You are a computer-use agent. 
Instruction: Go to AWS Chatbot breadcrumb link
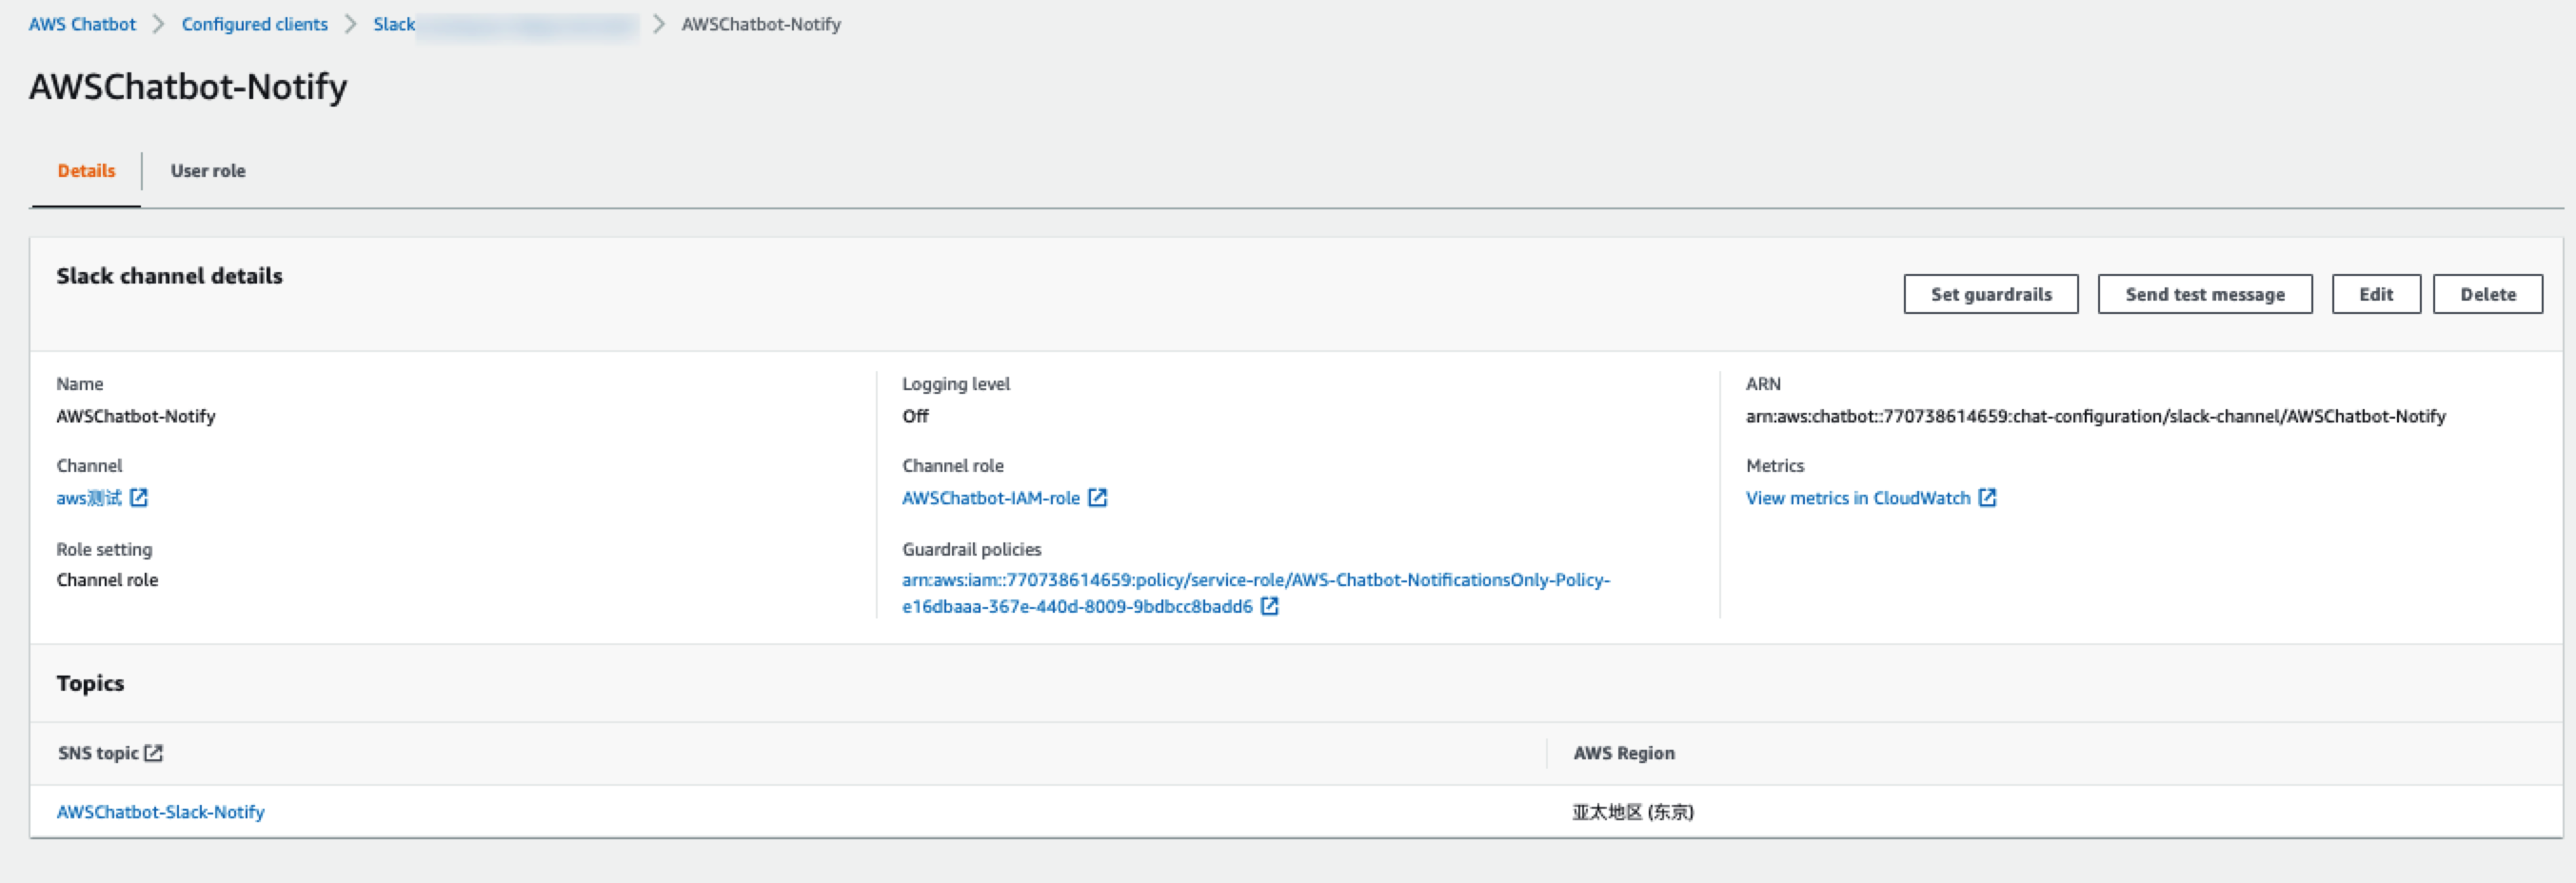point(82,24)
